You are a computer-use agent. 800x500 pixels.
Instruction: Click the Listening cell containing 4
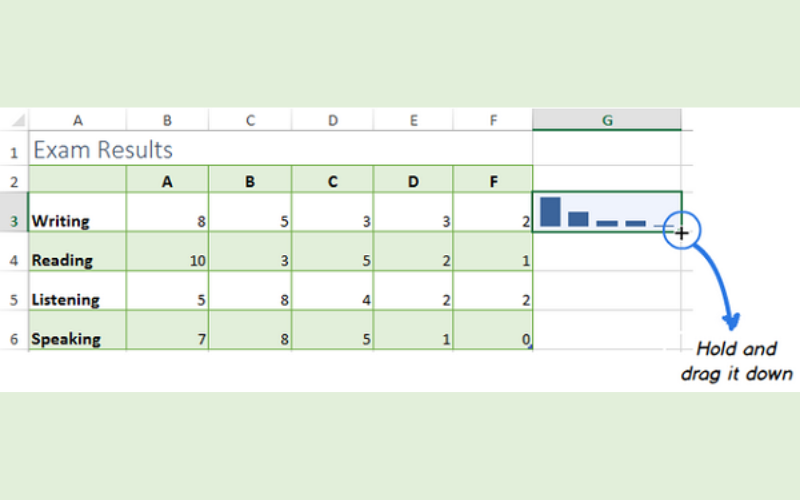point(333,299)
